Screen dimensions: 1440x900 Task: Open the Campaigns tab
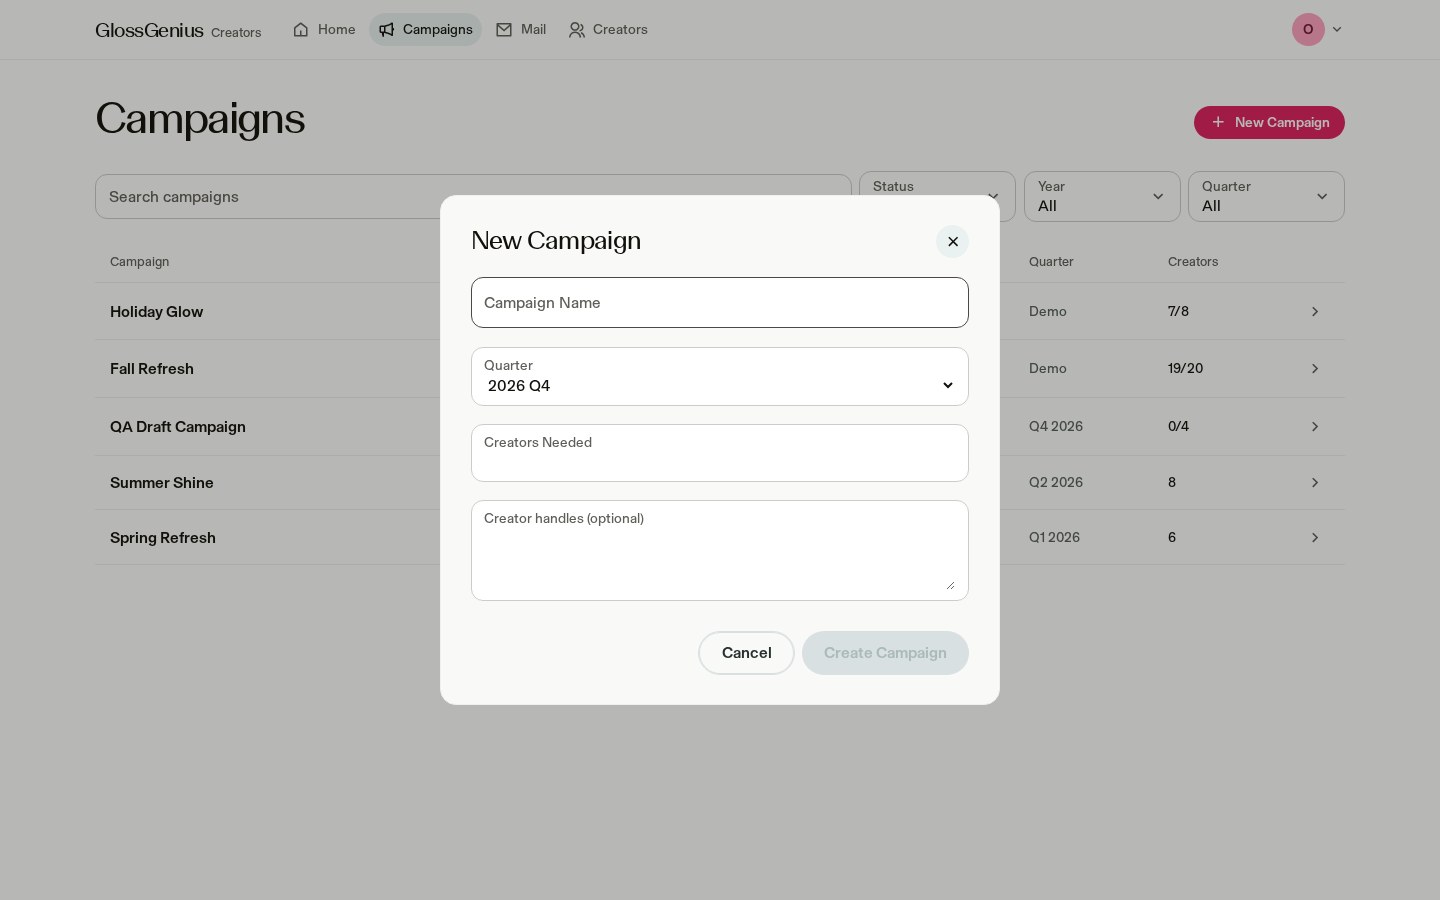point(425,30)
